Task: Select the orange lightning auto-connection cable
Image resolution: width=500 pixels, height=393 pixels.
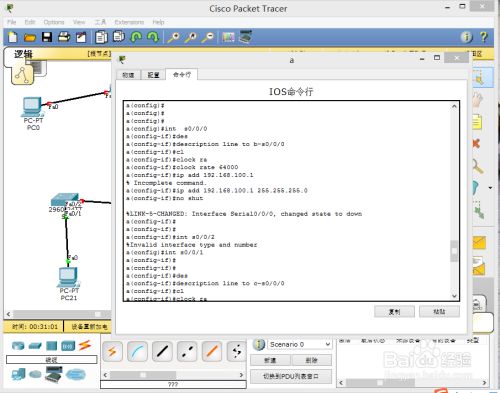Action: click(x=112, y=351)
